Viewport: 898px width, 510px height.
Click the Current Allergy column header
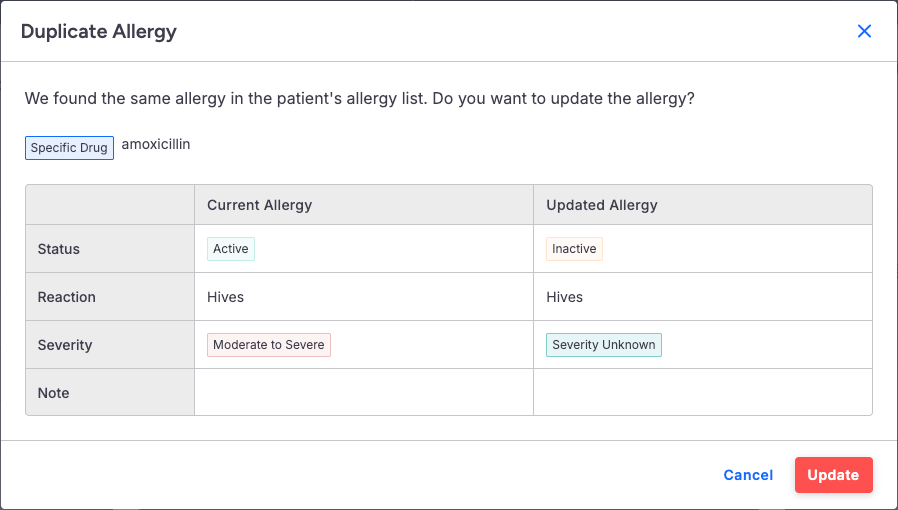pos(260,205)
